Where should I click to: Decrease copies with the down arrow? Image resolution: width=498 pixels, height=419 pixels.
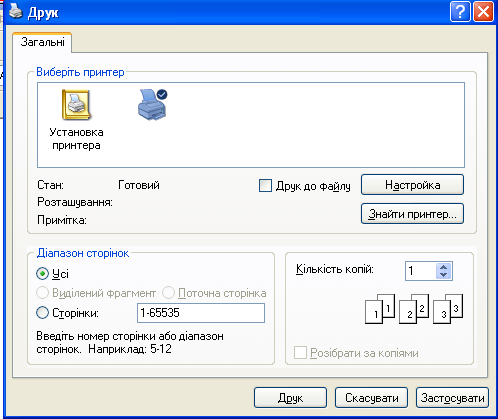click(443, 275)
